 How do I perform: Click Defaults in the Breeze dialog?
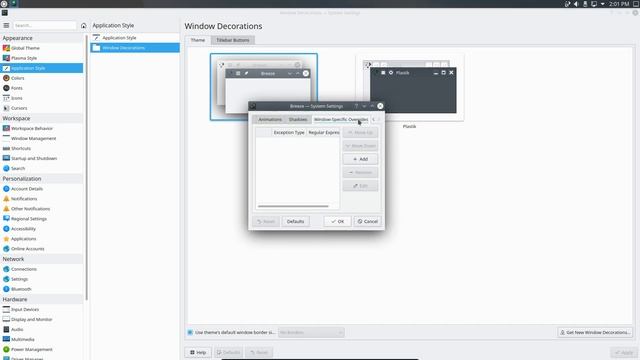coord(295,221)
